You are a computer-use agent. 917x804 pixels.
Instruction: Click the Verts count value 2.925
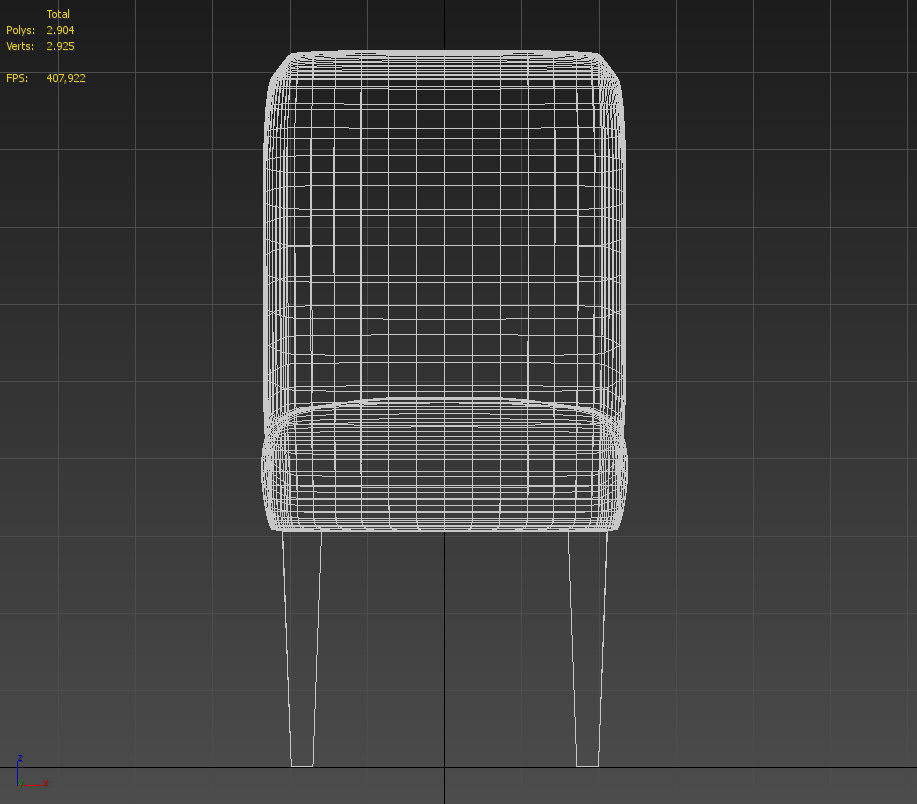pyautogui.click(x=60, y=46)
